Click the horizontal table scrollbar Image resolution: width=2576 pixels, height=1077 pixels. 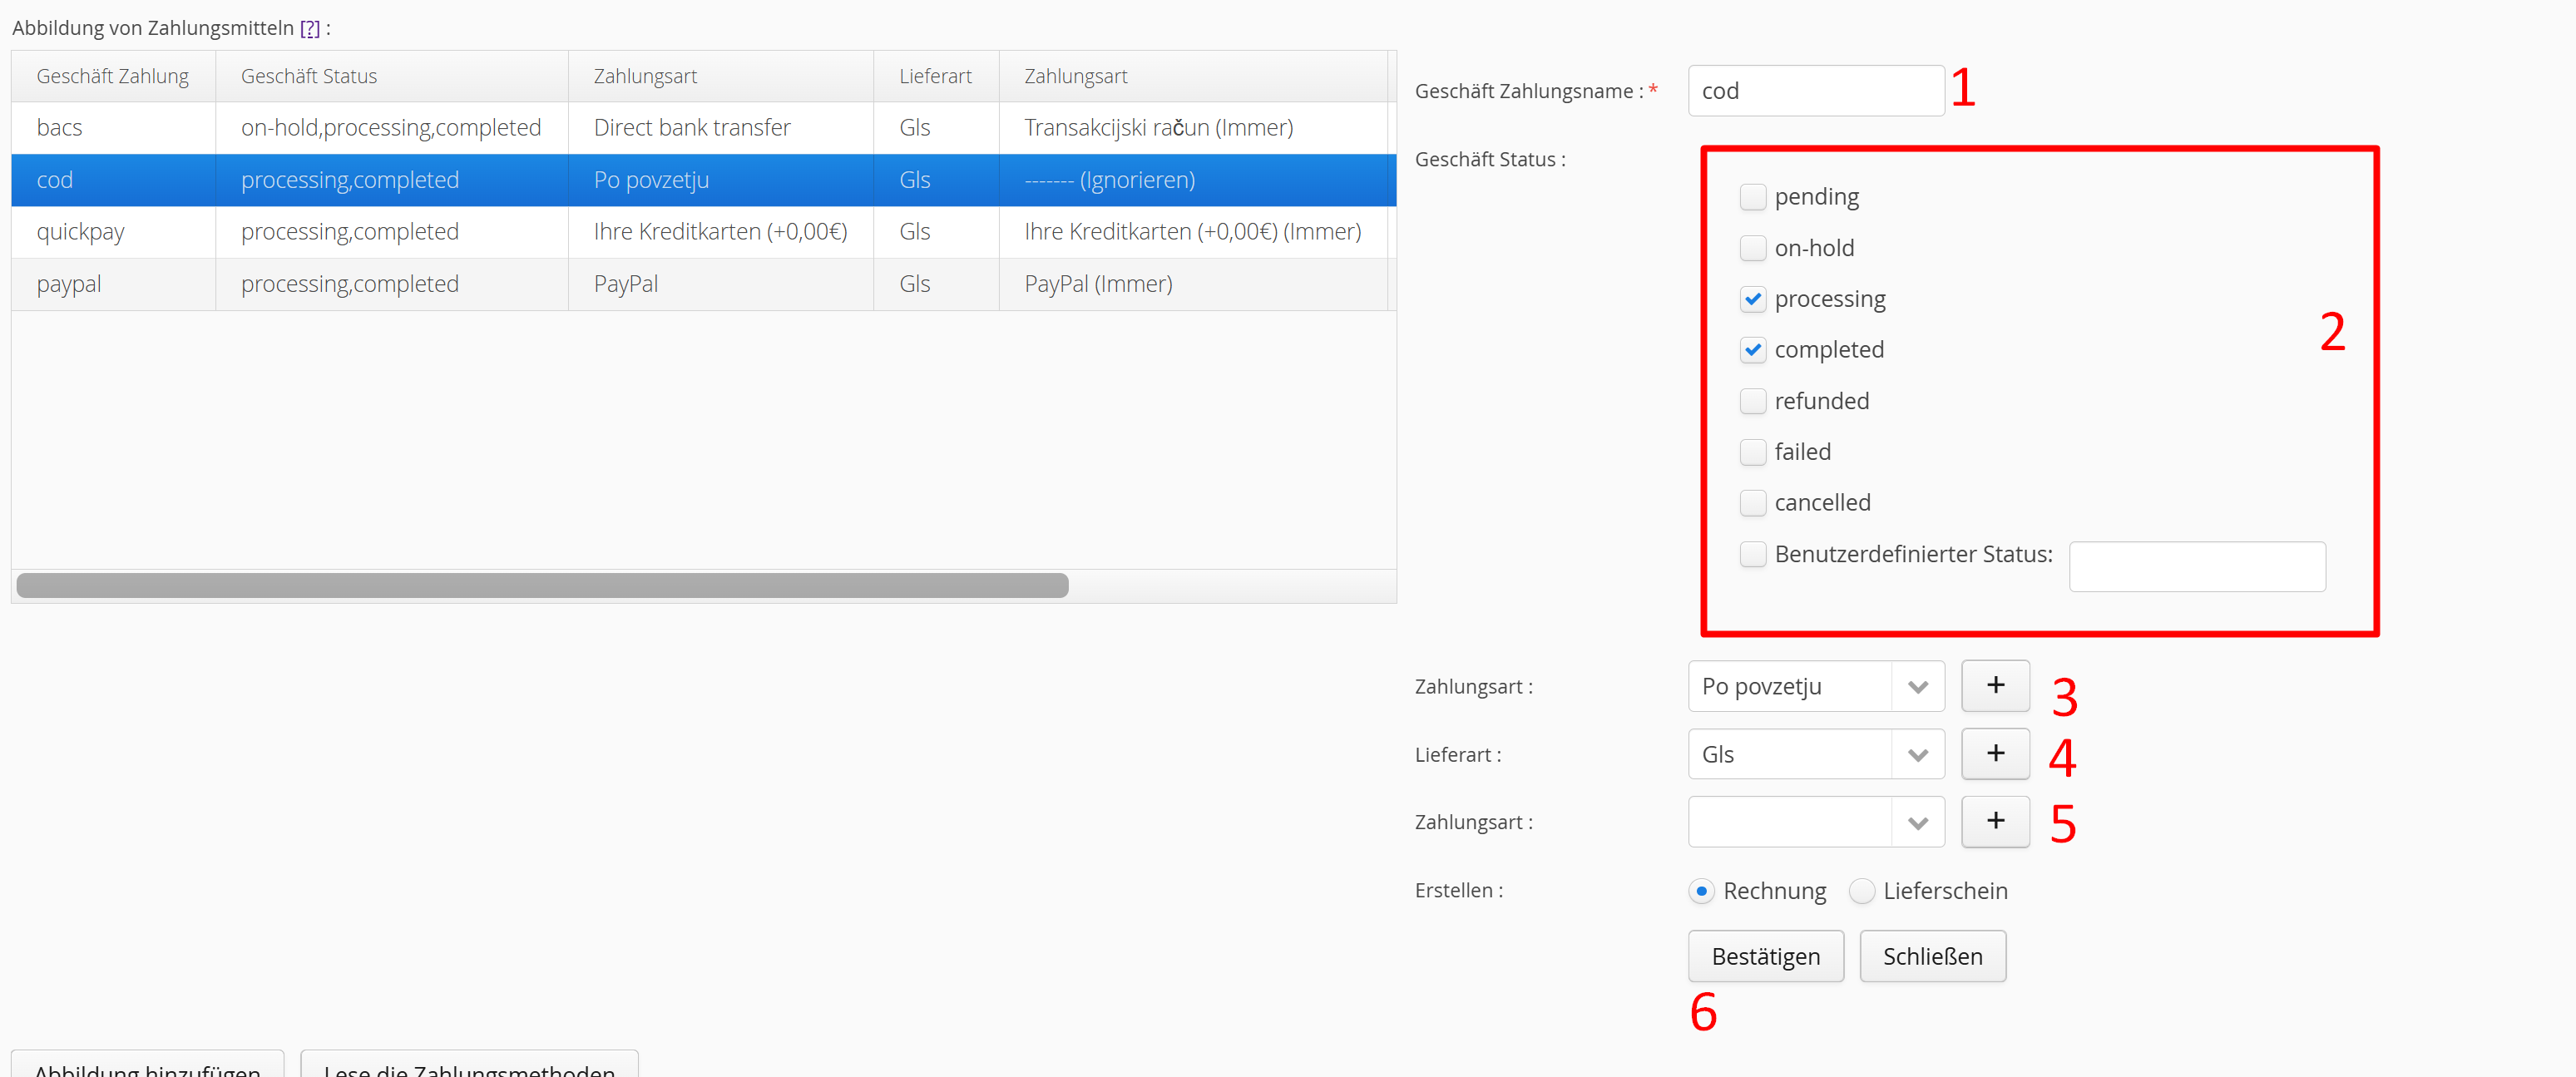coord(542,586)
